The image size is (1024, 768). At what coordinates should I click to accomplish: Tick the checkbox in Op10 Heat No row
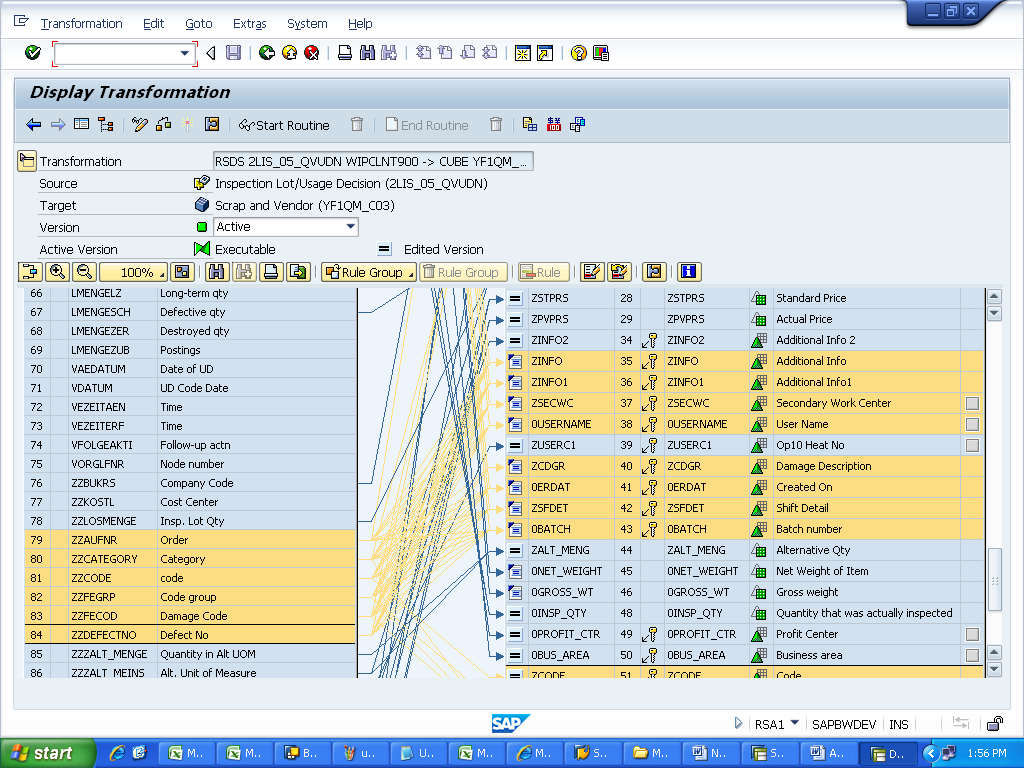(x=972, y=445)
